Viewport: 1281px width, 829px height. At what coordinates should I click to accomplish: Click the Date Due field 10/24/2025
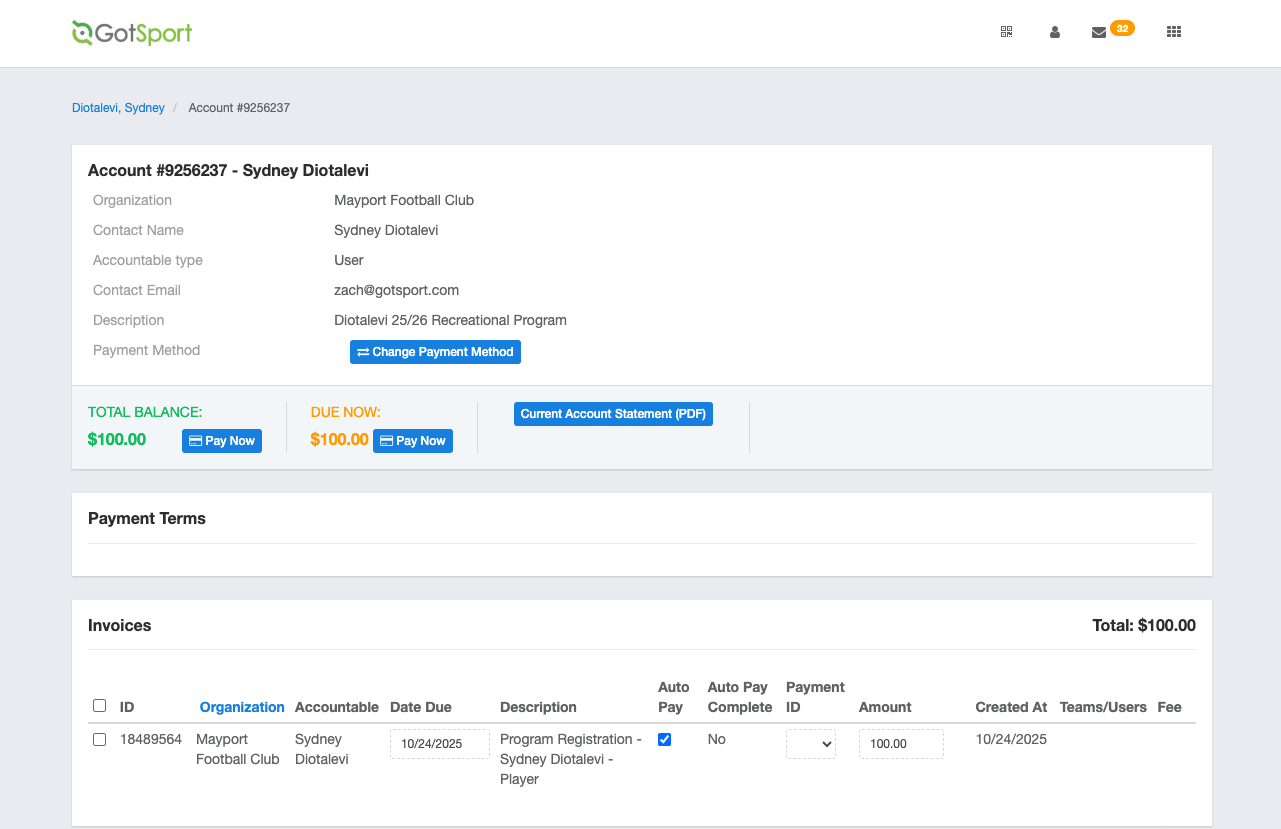click(x=439, y=744)
